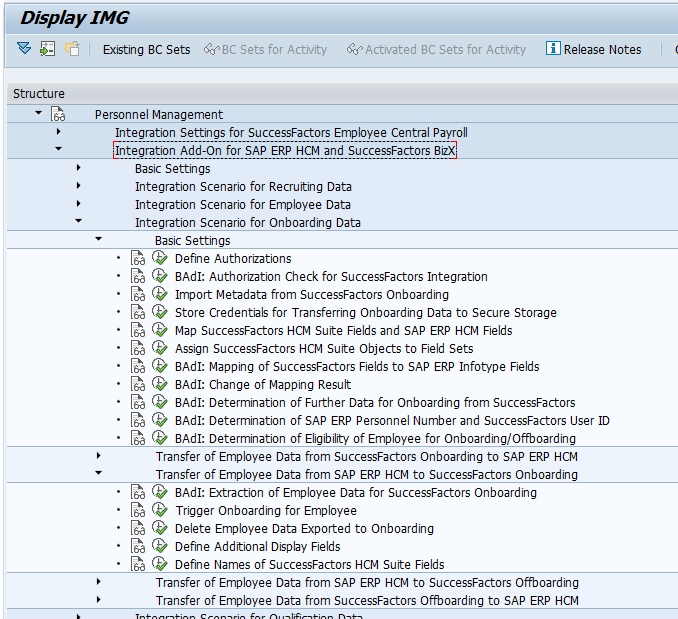Expand Integration Scenario for Recruiting Data
678x619 pixels.
pos(78,186)
